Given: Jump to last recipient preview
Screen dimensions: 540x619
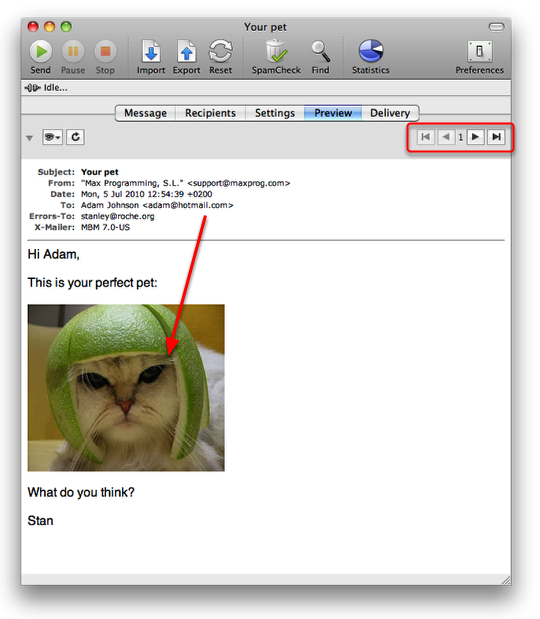Looking at the screenshot, I should [x=496, y=137].
